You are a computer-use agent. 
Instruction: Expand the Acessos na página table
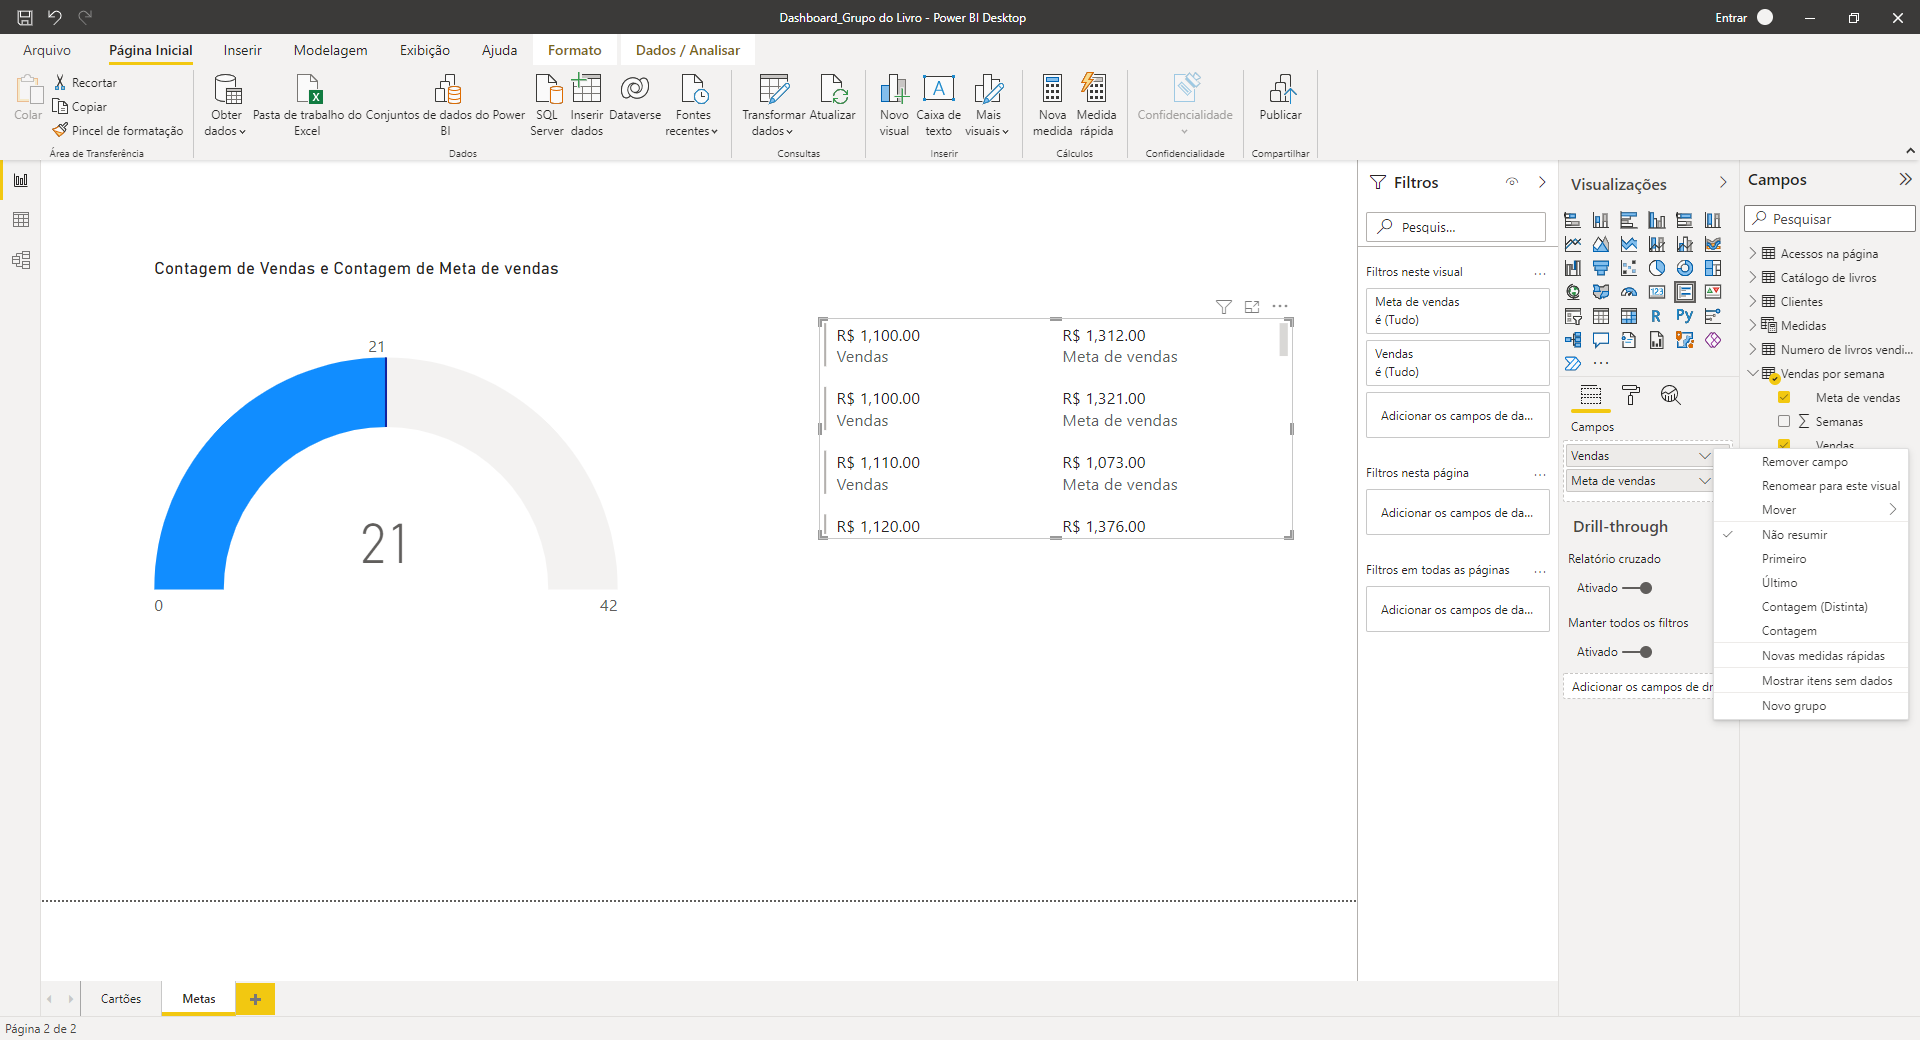(x=1753, y=254)
